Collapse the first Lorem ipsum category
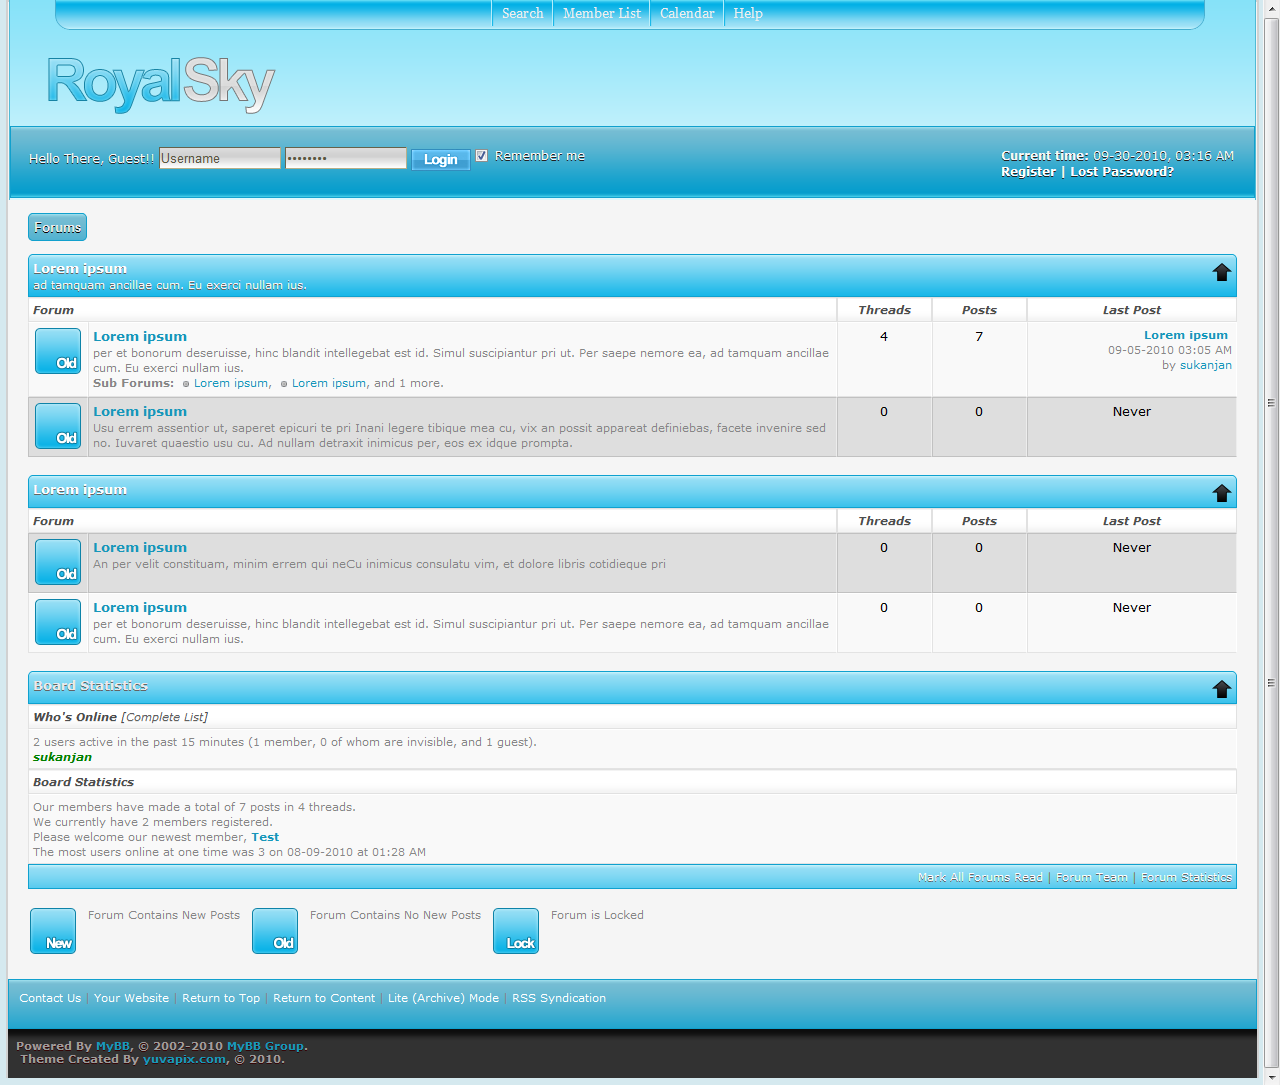This screenshot has height=1085, width=1280. (1221, 272)
